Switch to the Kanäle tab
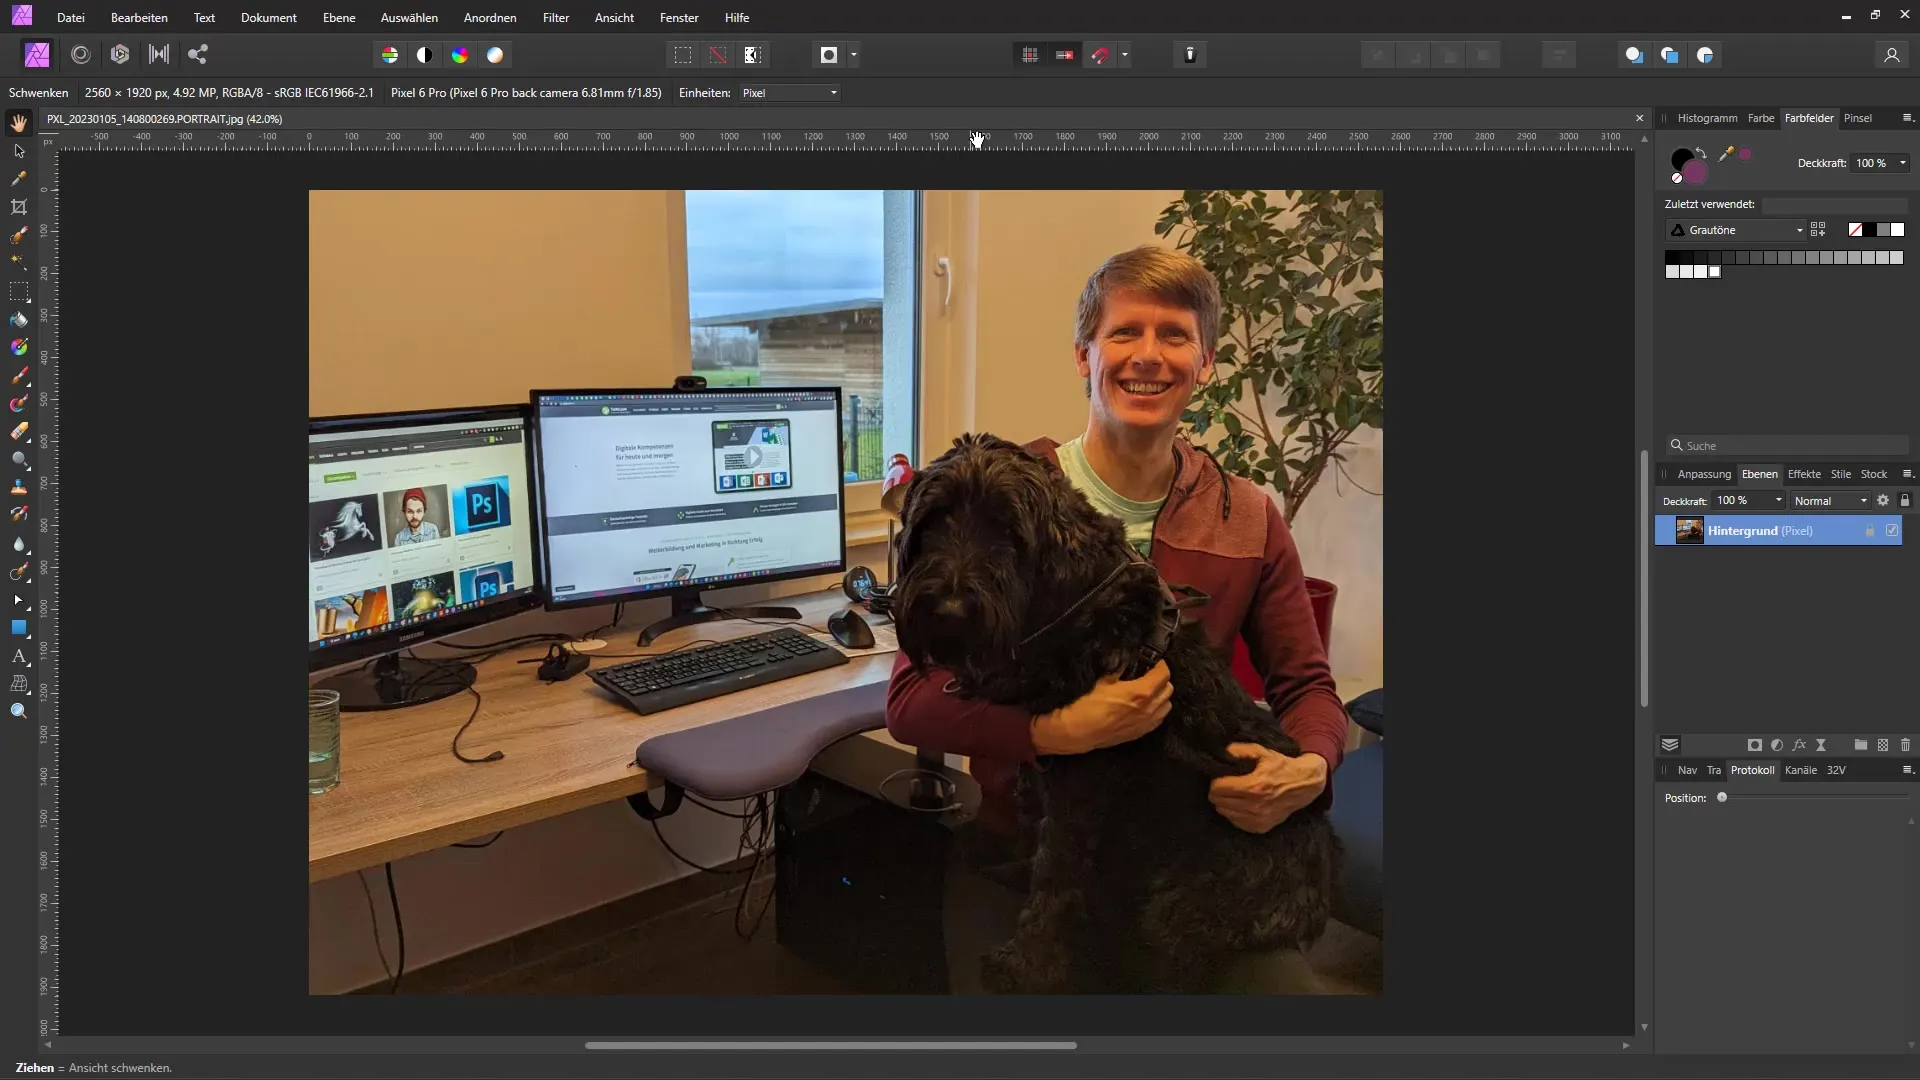This screenshot has width=1920, height=1080. pos(1801,770)
